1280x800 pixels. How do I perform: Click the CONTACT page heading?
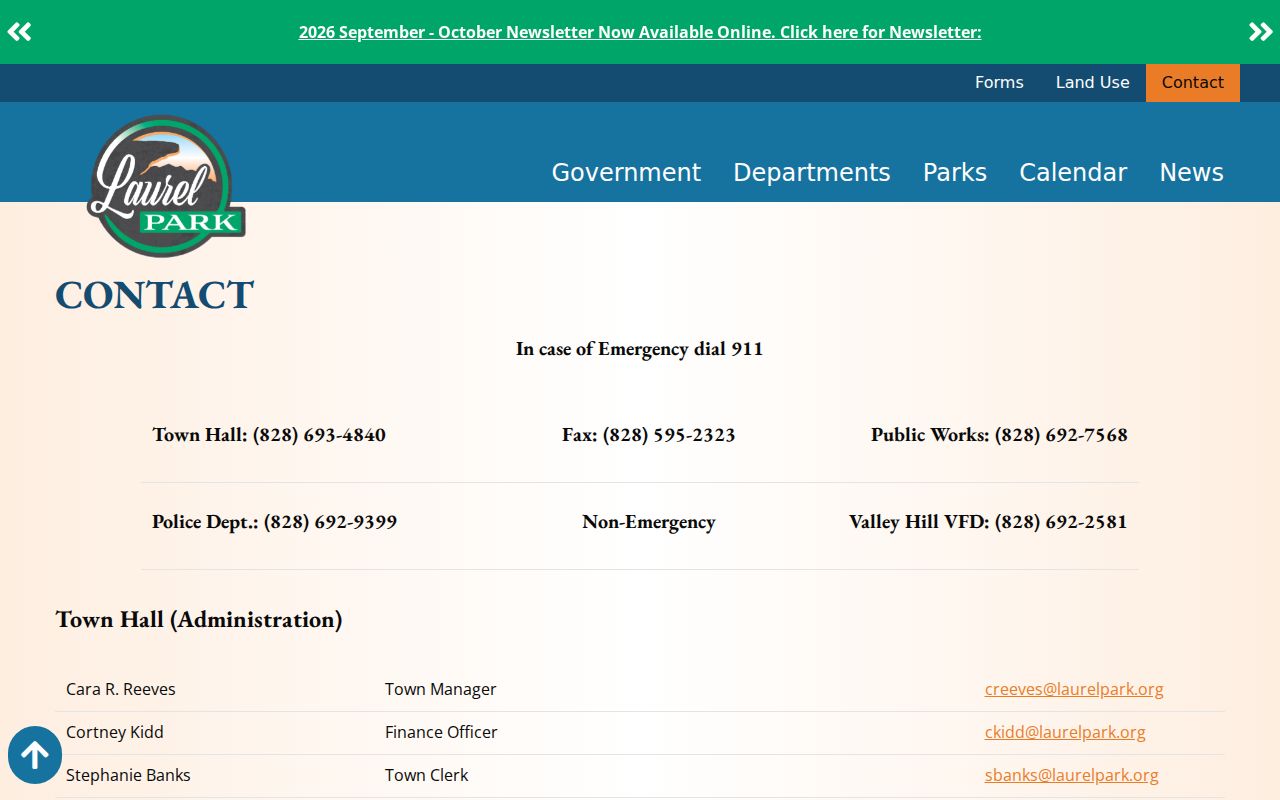(154, 295)
